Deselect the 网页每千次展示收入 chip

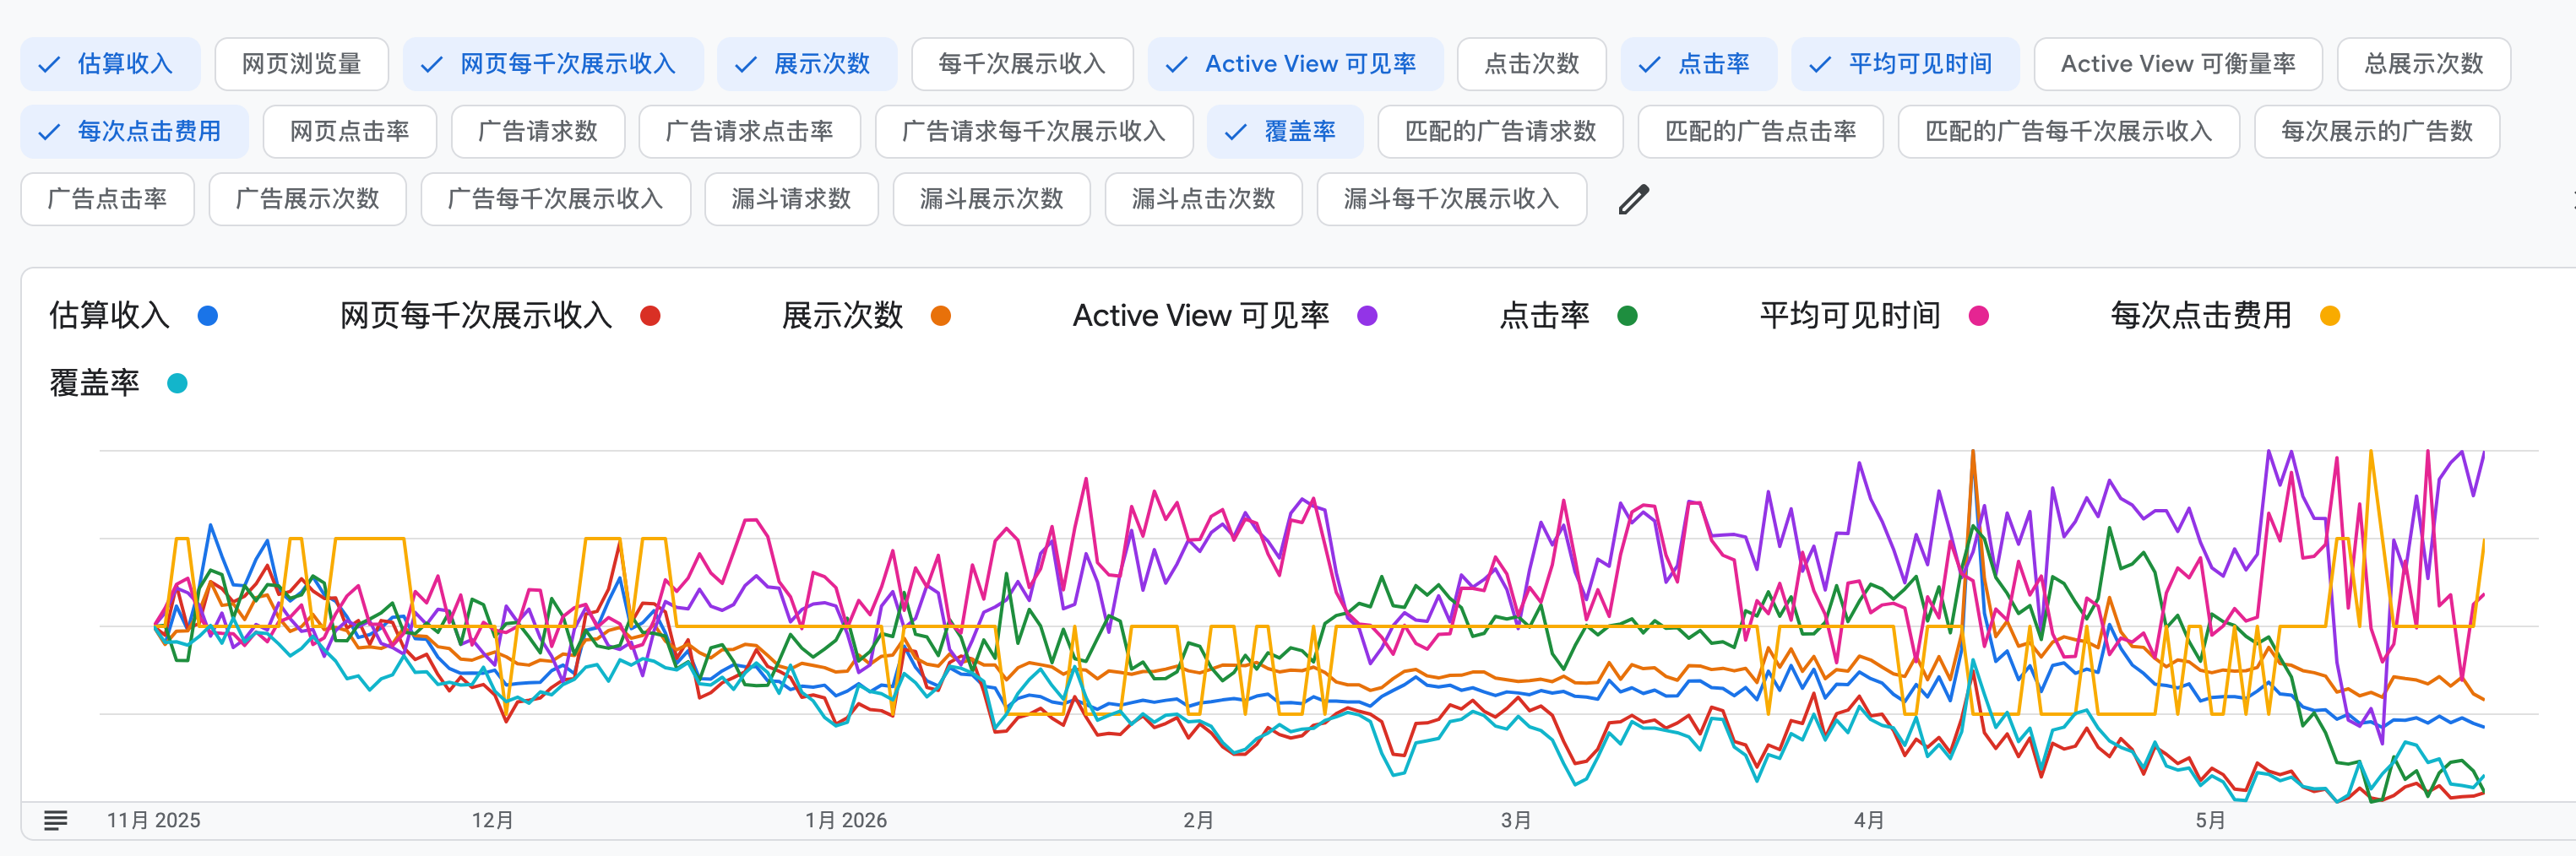553,64
